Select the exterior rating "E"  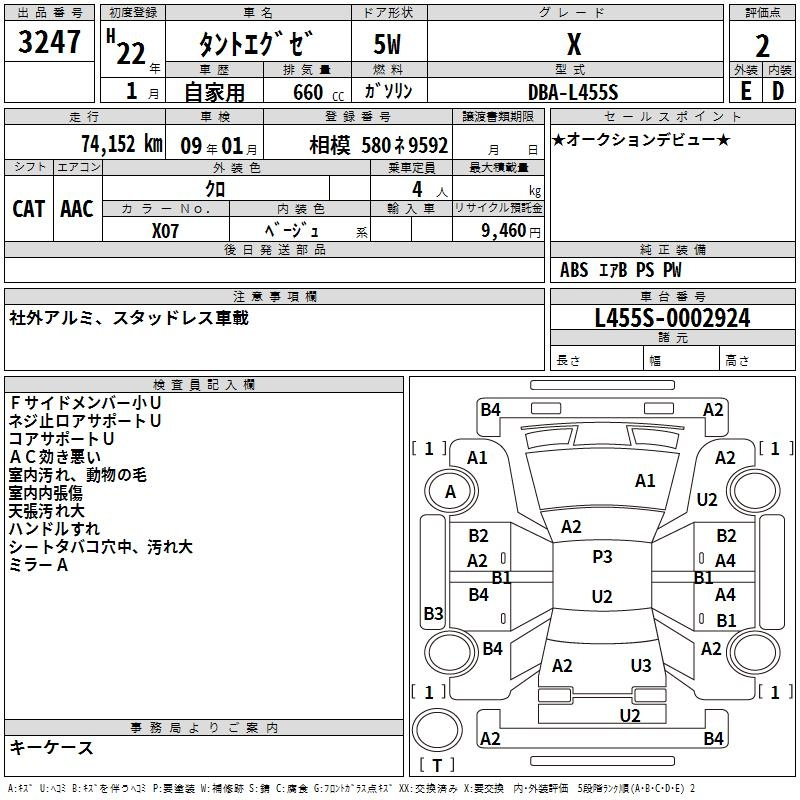745,91
